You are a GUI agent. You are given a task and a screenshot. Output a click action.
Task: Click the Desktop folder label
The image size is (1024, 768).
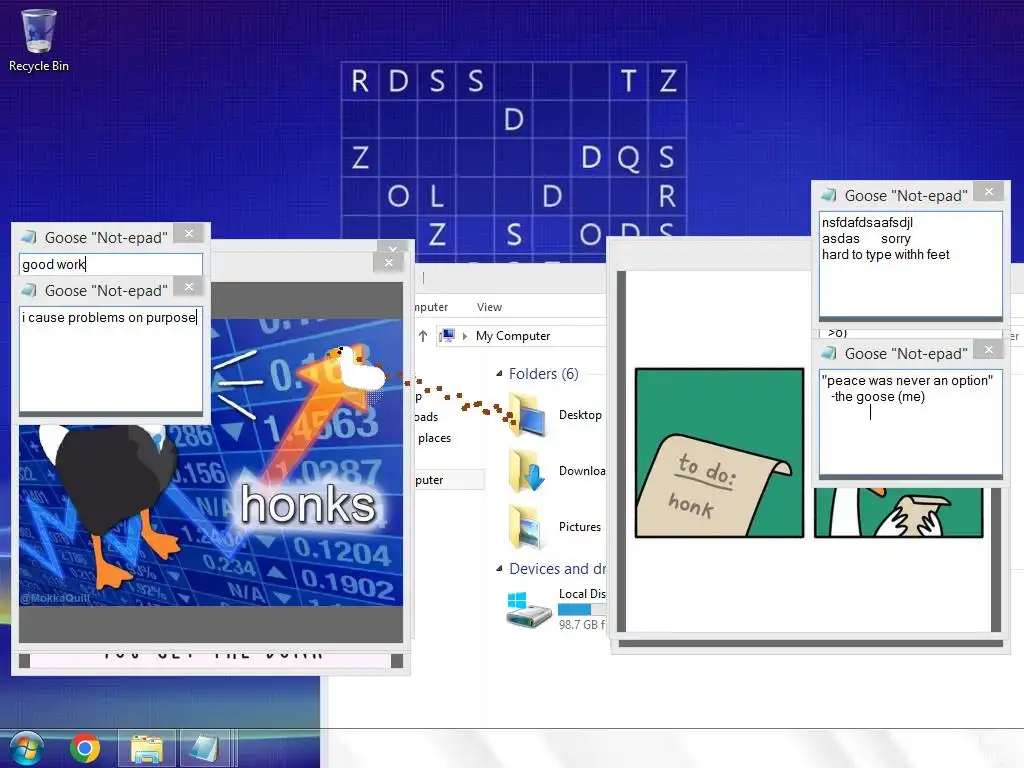580,415
